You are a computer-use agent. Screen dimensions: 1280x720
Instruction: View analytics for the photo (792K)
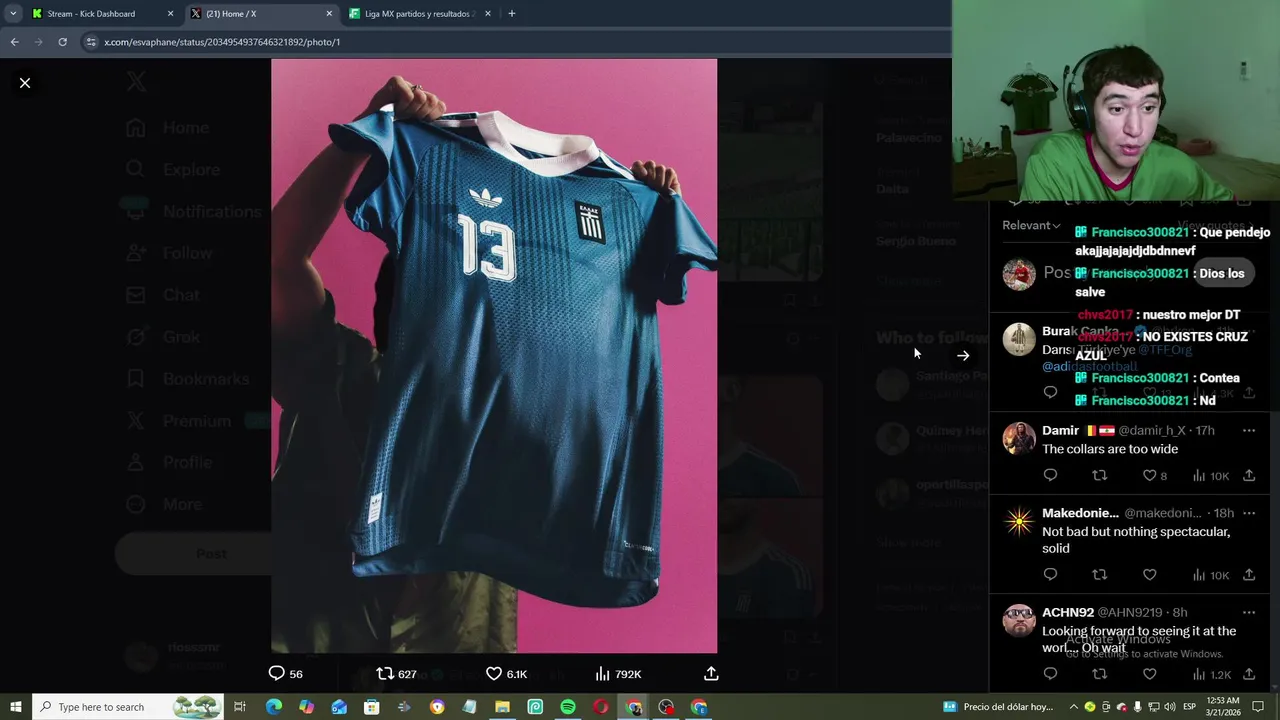pos(618,674)
